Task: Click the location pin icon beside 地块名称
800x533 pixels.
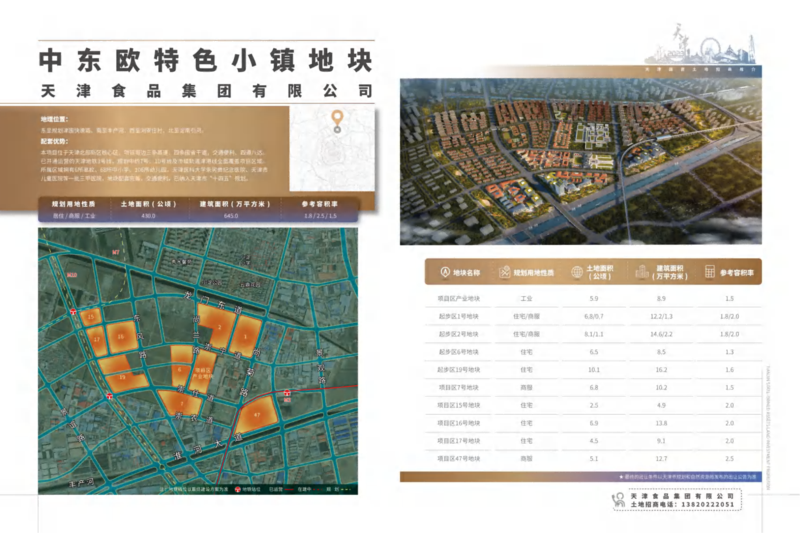Action: pyautogui.click(x=445, y=272)
